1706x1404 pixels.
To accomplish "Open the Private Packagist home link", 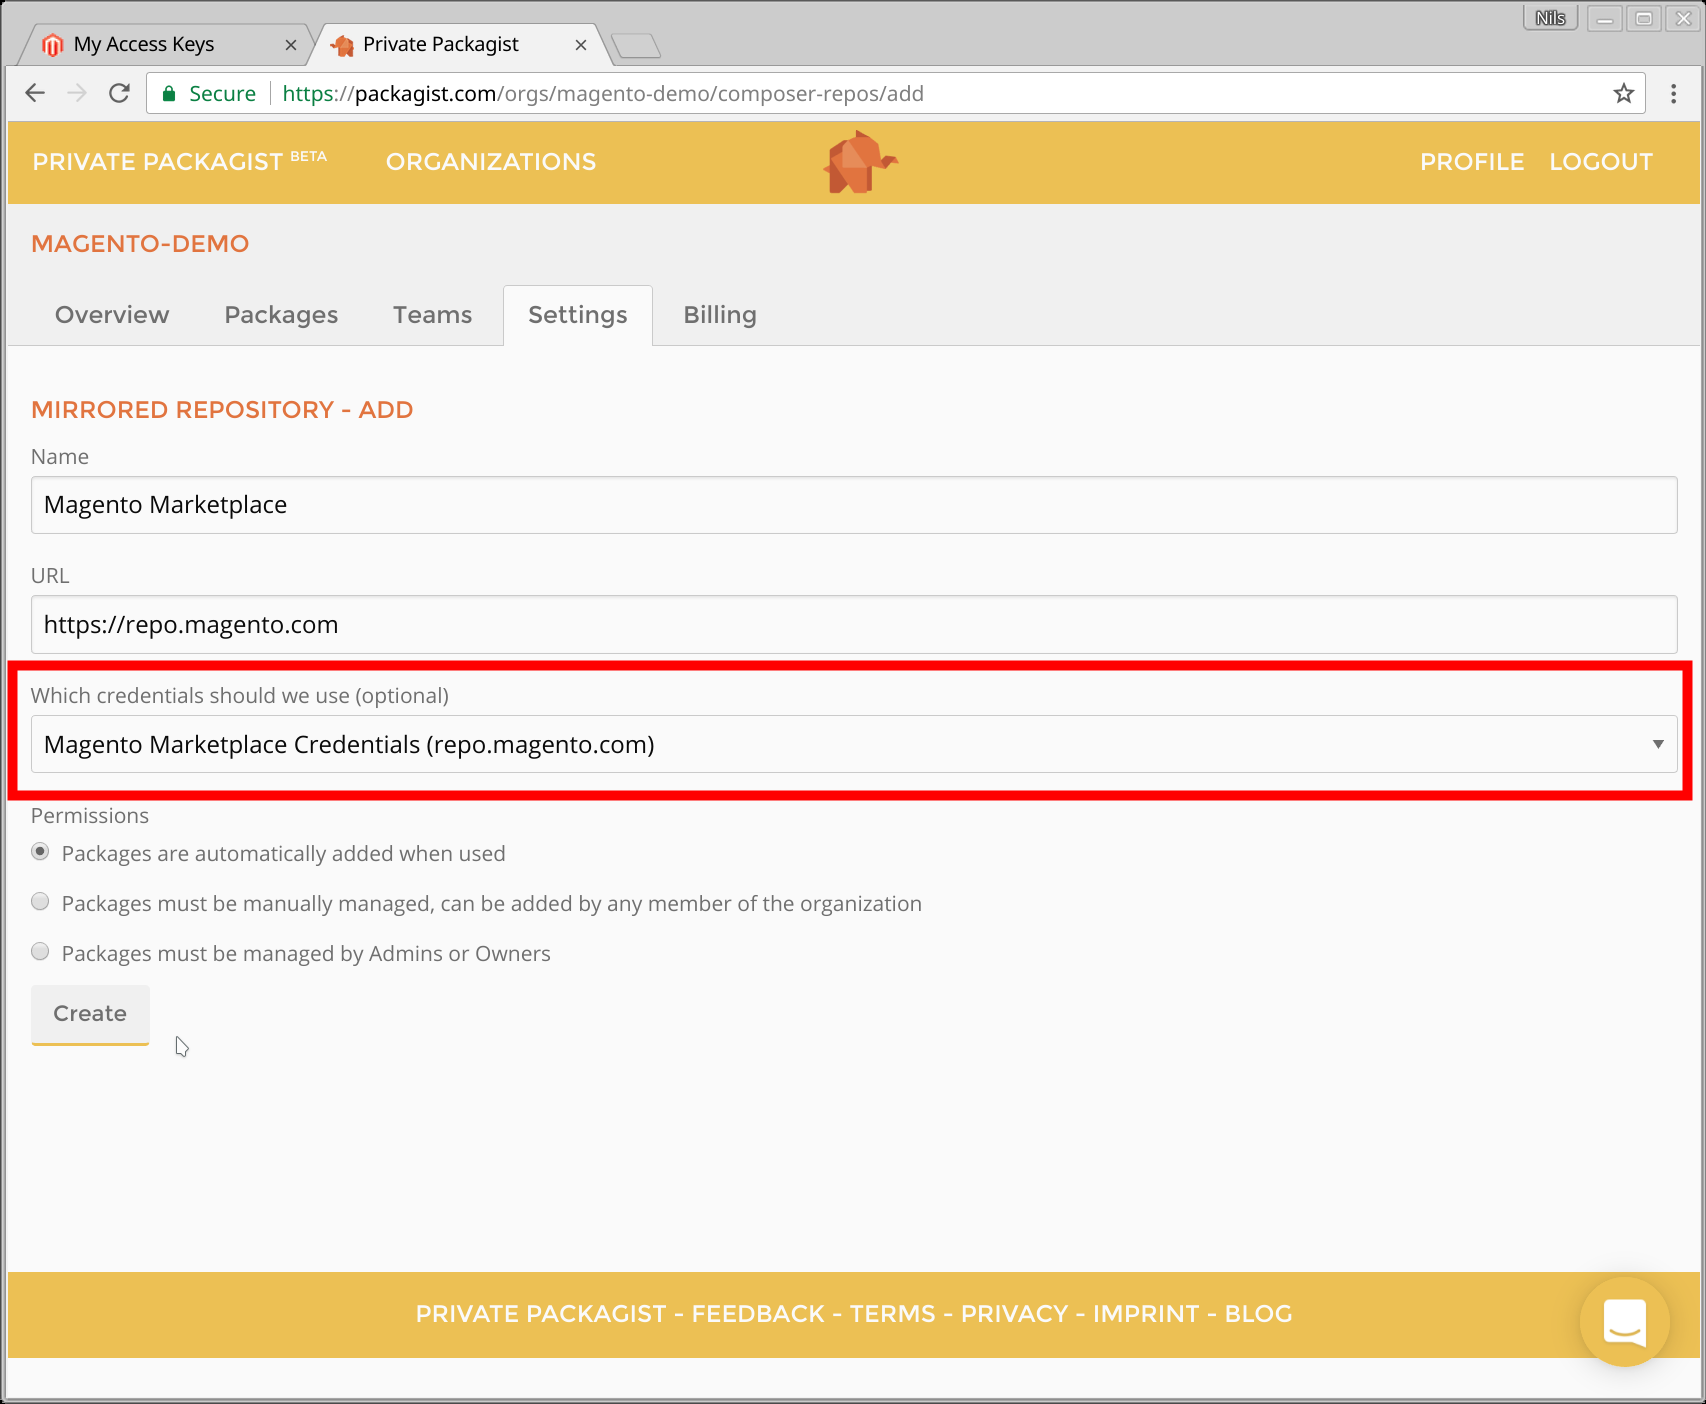I will (180, 161).
